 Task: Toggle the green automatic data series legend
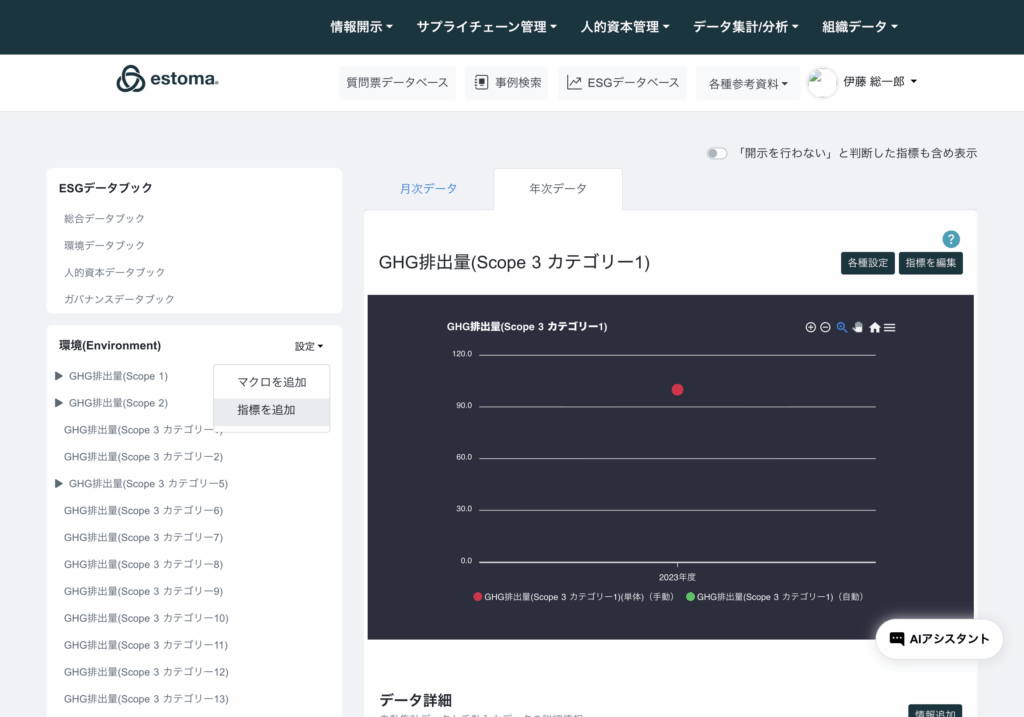tap(774, 596)
